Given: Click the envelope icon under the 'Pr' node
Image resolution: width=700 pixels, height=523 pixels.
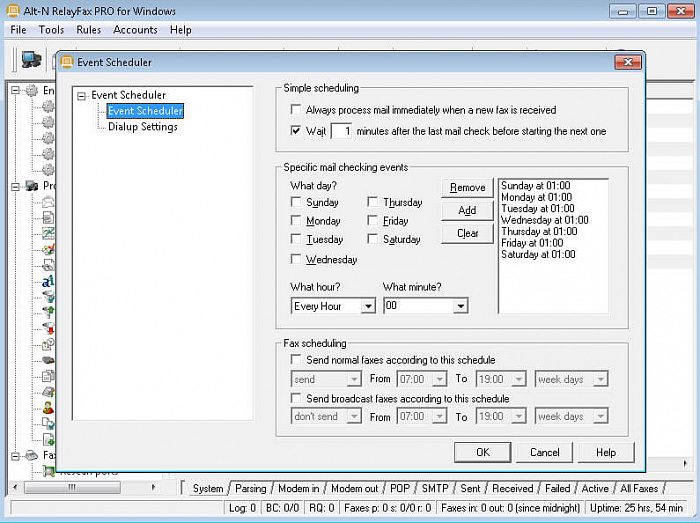Looking at the screenshot, I should click(x=48, y=202).
